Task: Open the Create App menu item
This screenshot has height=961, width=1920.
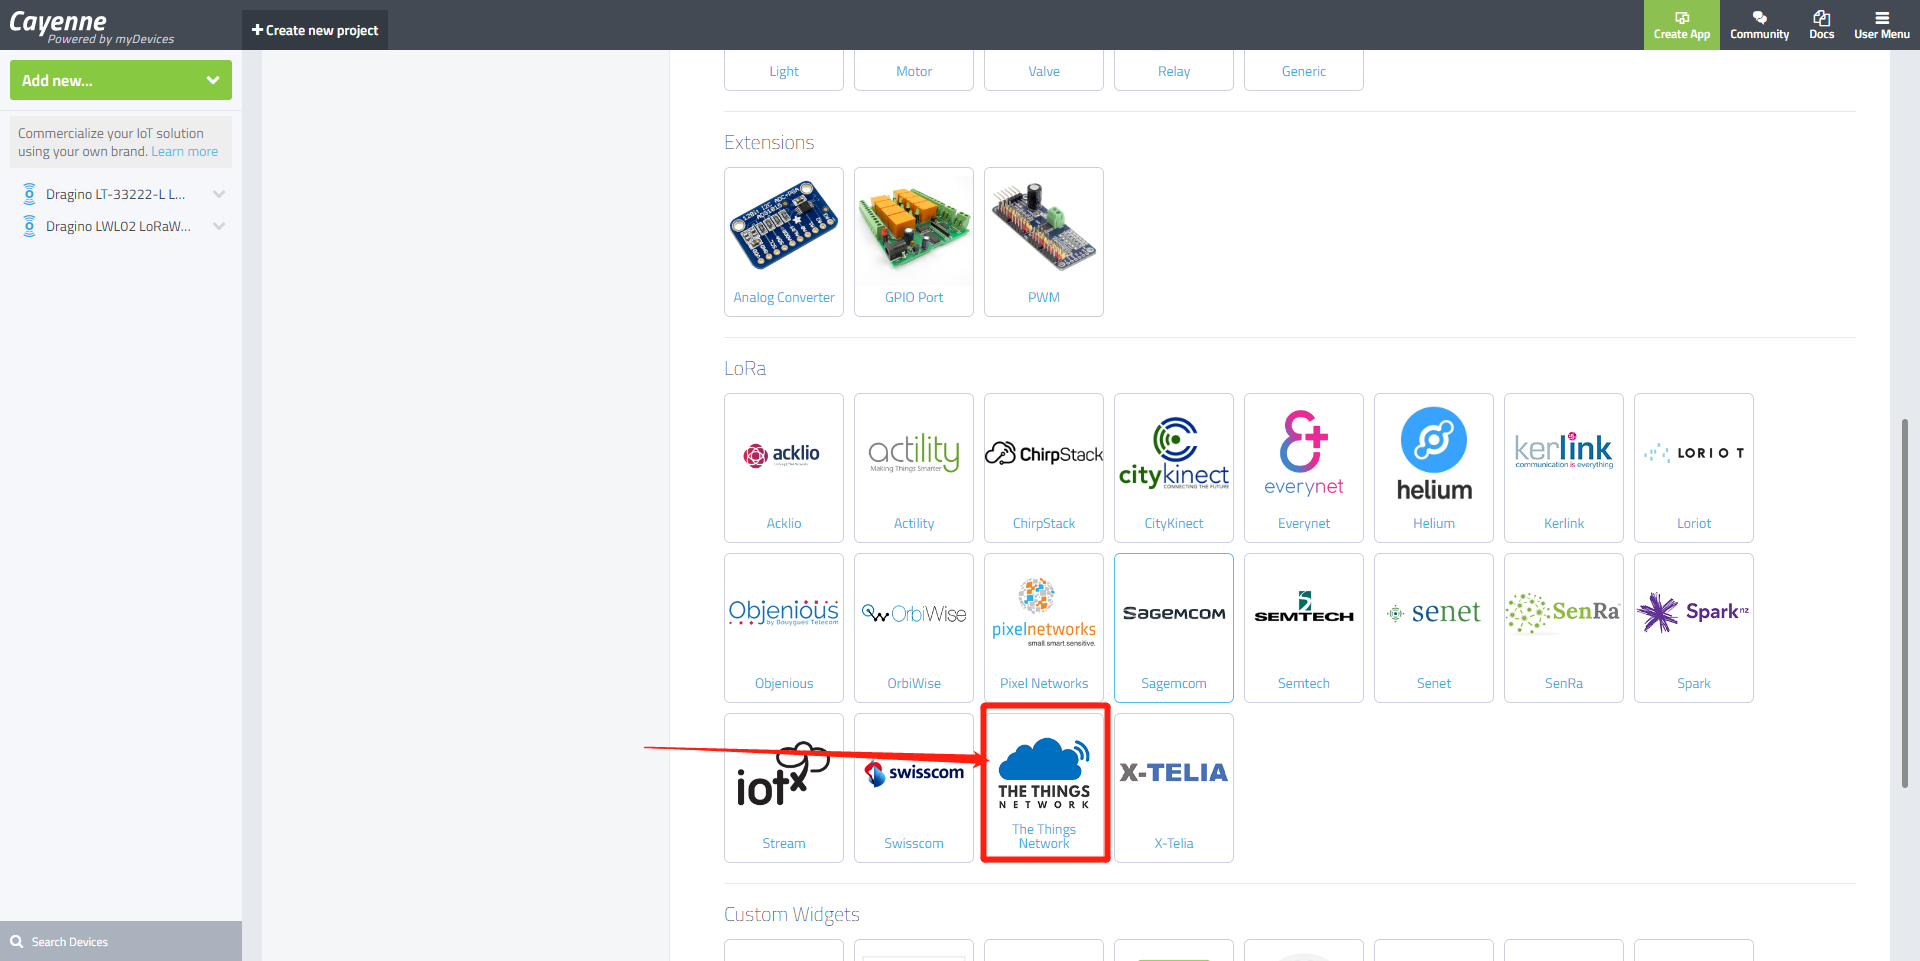Action: [1682, 25]
